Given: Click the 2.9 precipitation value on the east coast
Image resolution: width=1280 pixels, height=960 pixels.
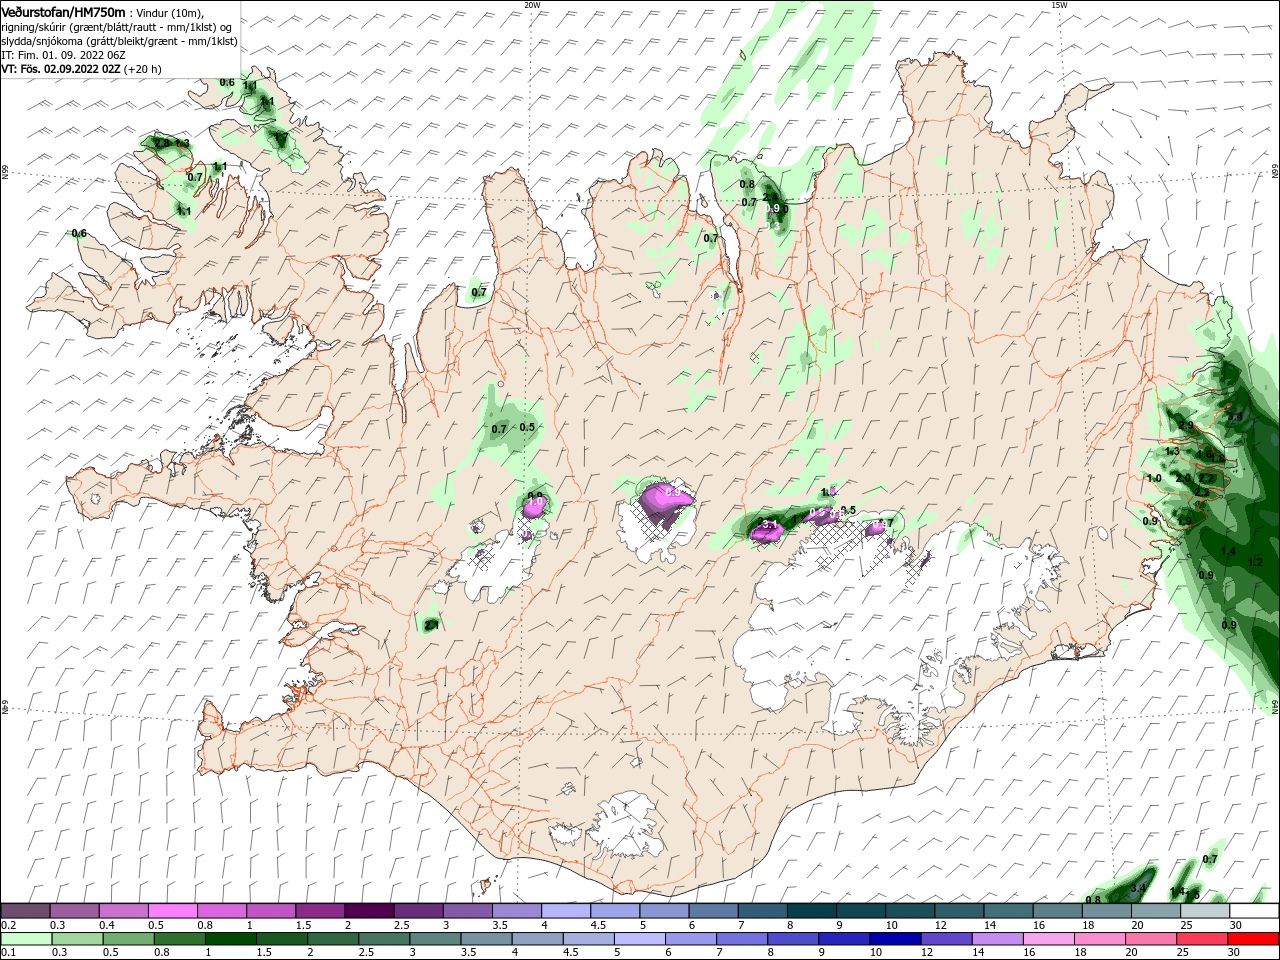Looking at the screenshot, I should click(x=1186, y=426).
